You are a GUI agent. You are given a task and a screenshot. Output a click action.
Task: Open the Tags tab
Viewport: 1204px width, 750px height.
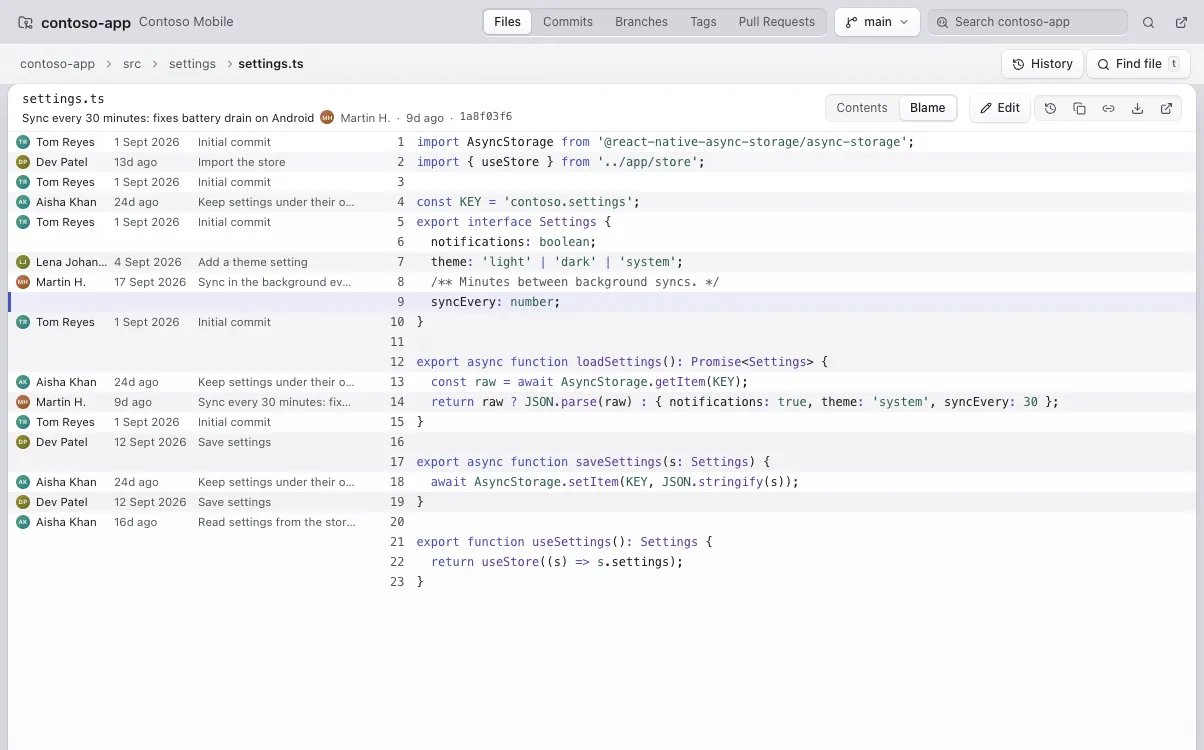(x=703, y=22)
